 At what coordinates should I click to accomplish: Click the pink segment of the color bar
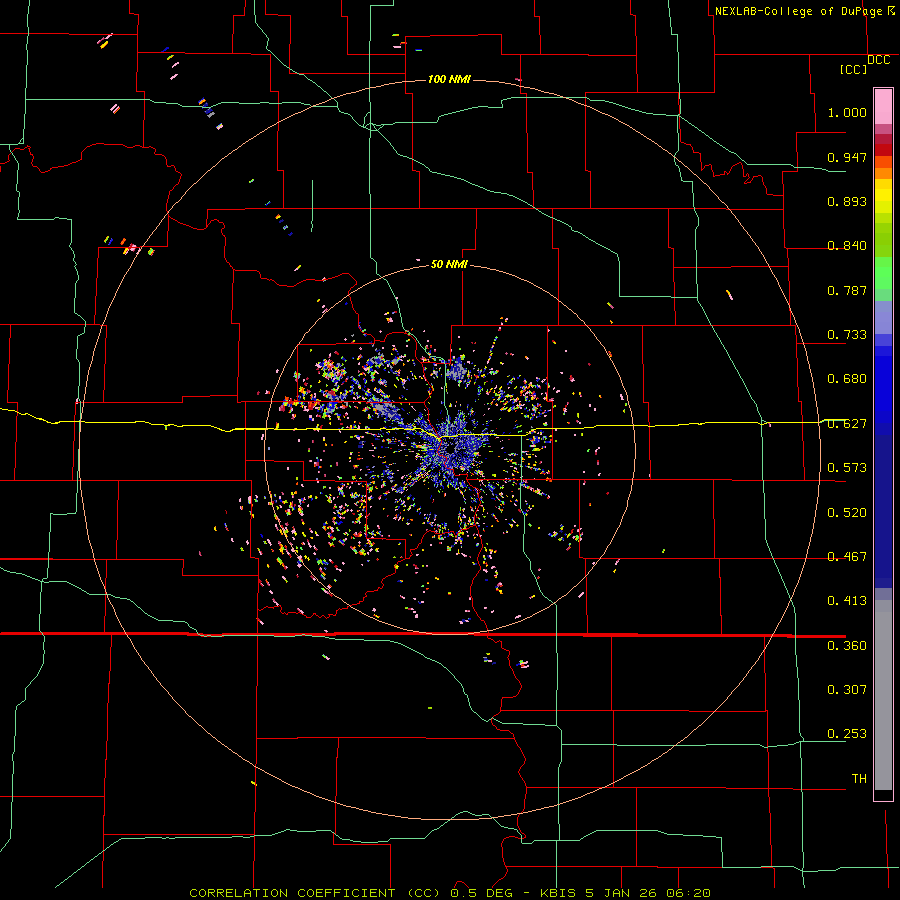pos(883,107)
